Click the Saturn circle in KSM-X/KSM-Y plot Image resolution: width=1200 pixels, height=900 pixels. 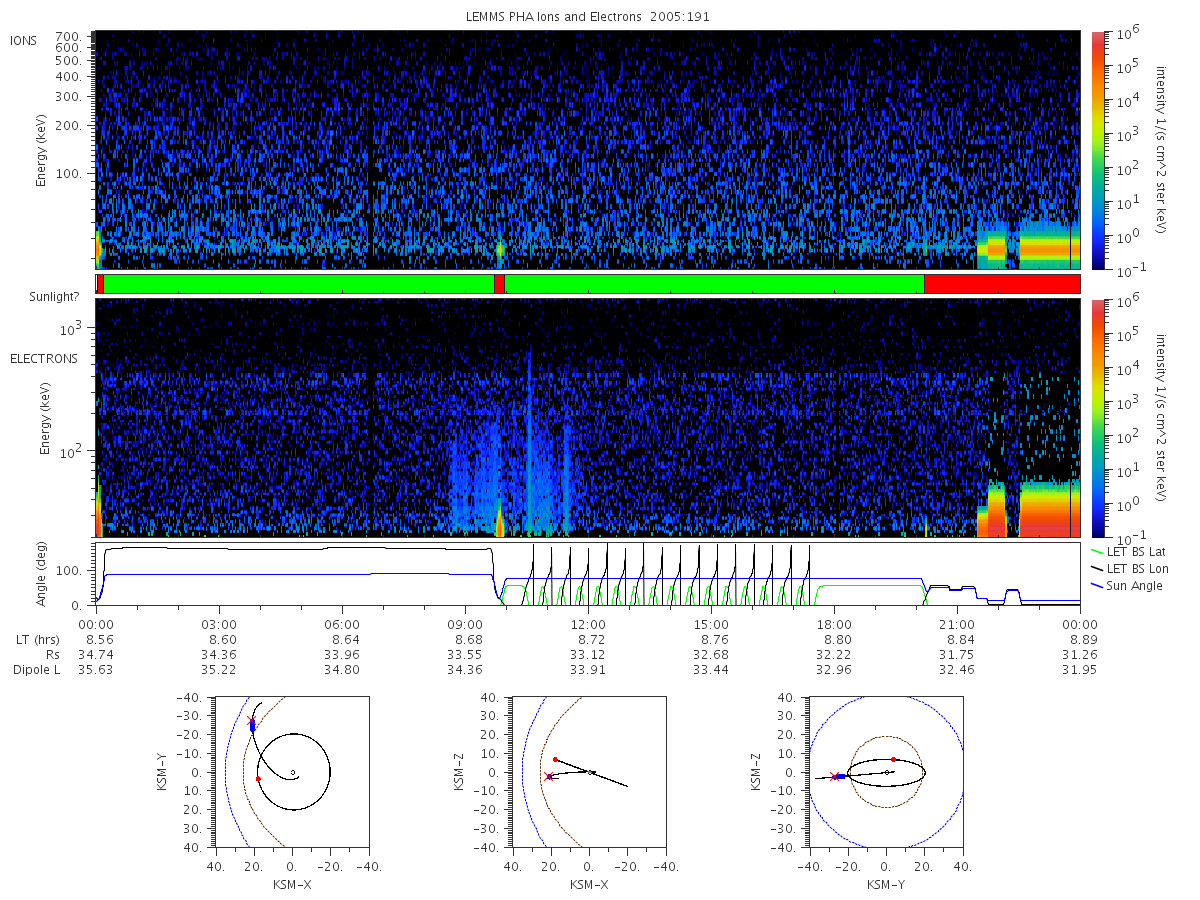(x=292, y=772)
